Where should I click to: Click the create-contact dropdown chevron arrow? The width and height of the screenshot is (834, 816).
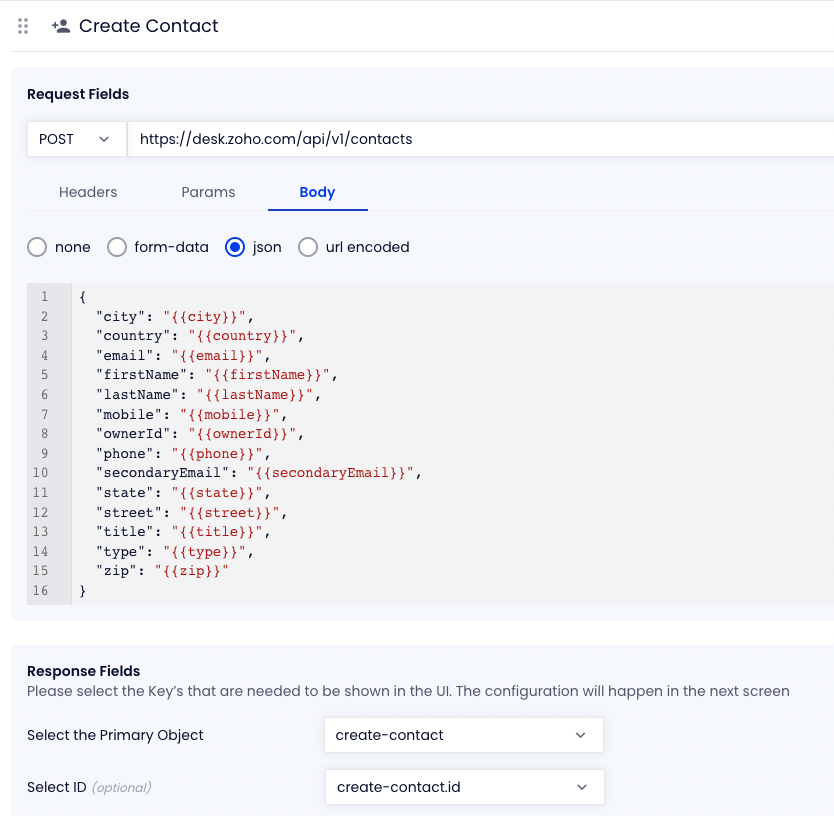(x=580, y=735)
